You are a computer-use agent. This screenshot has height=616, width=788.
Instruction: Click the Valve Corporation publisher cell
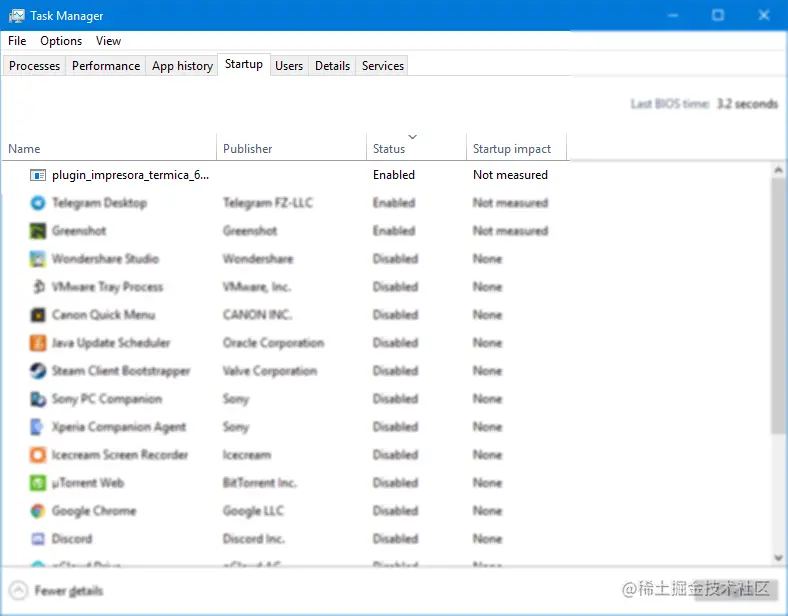coord(270,371)
